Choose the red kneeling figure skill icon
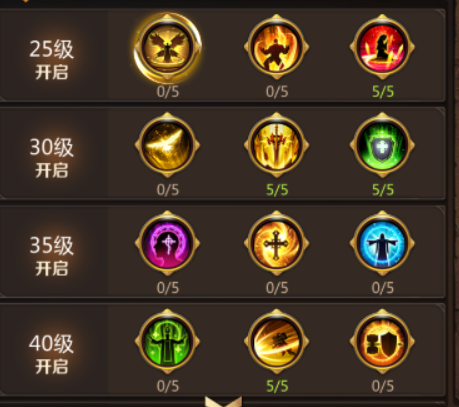459x407 pixels. tap(382, 47)
